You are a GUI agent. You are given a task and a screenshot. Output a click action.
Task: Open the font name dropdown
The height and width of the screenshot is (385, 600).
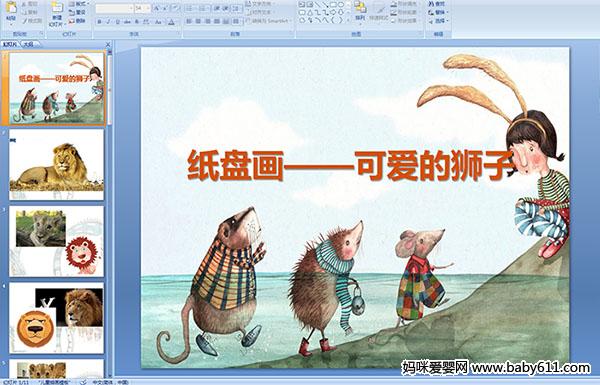click(131, 8)
